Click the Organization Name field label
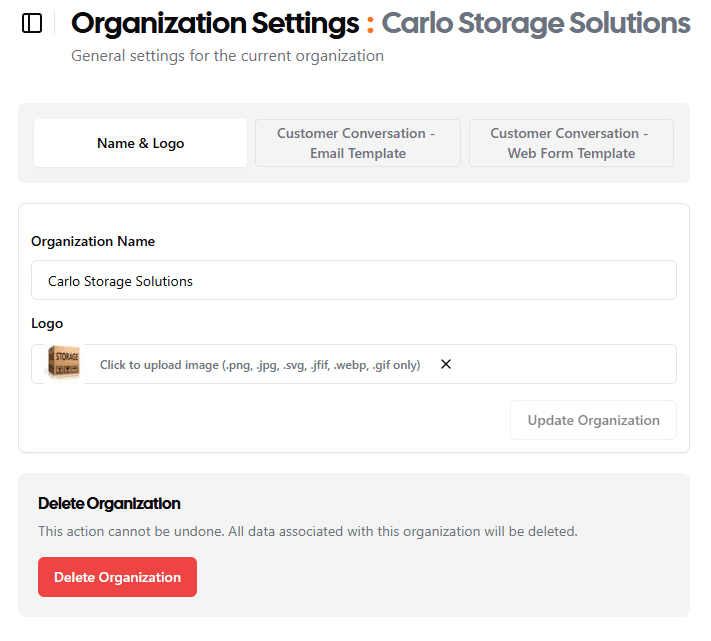The height and width of the screenshot is (641, 711). [93, 241]
